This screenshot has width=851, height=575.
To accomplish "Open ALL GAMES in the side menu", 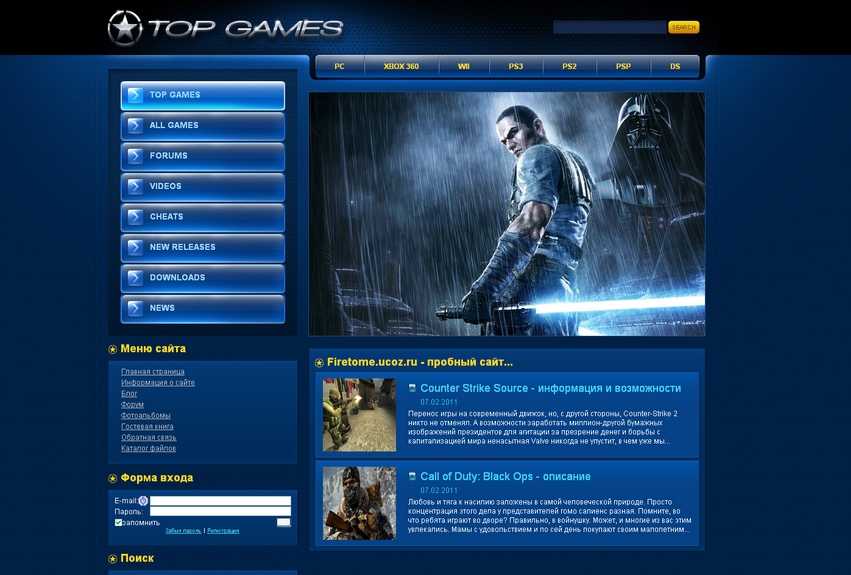I will pyautogui.click(x=203, y=125).
